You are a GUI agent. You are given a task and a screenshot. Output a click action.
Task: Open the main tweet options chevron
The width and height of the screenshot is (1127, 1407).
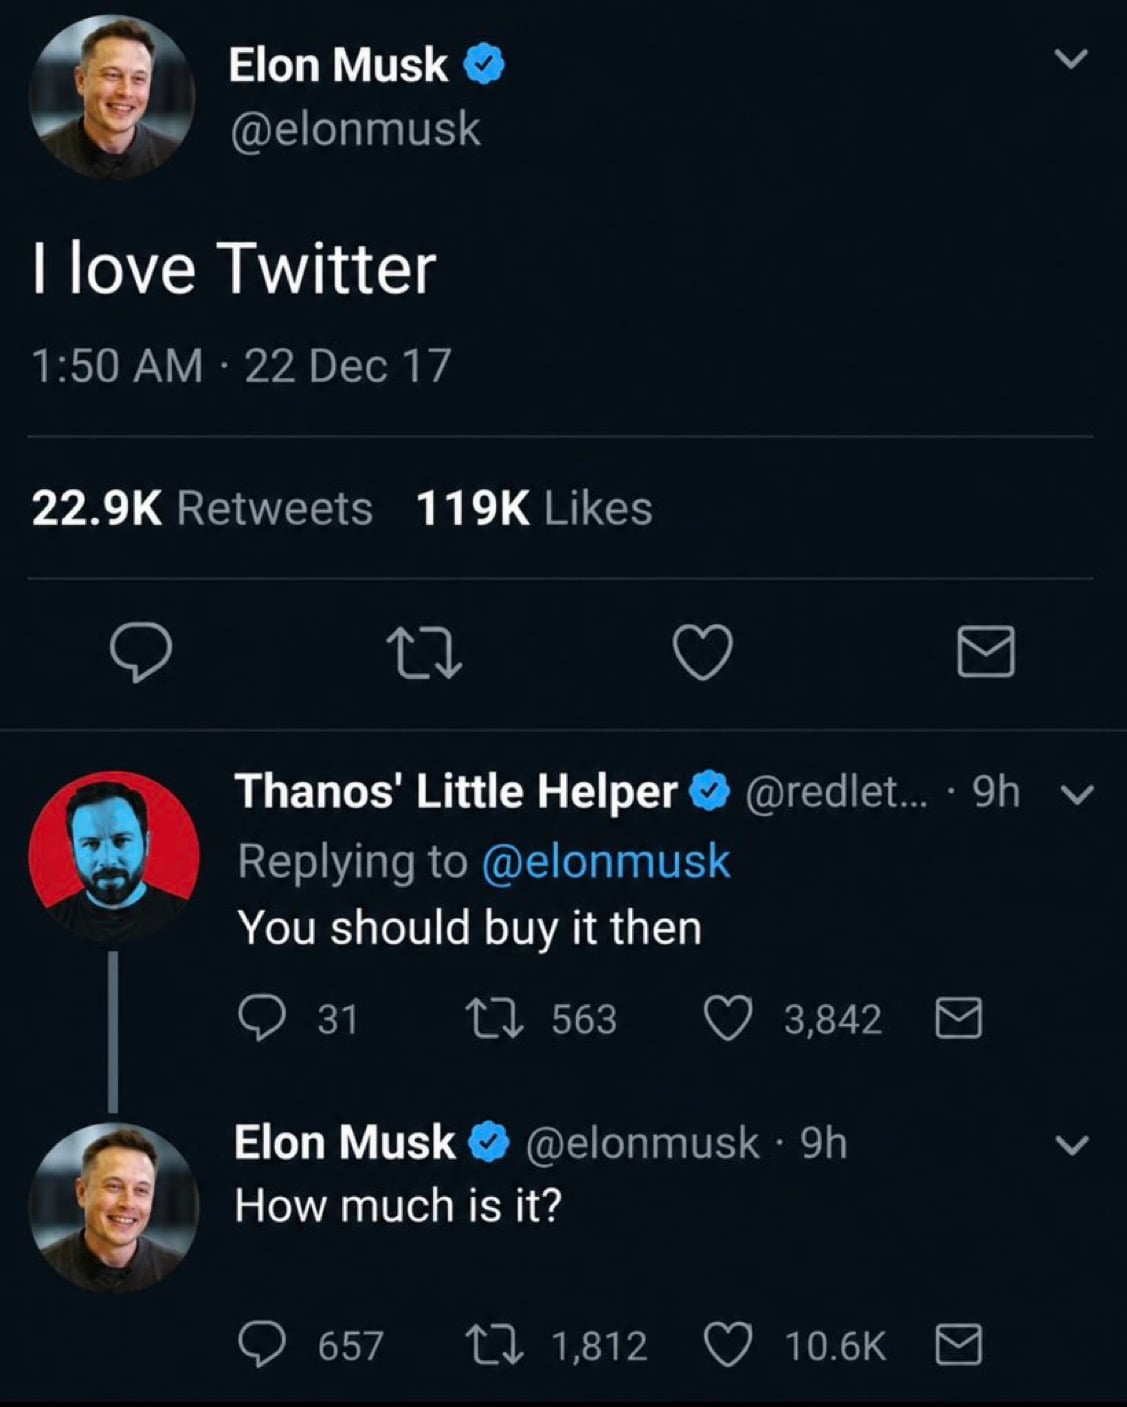tap(1072, 60)
